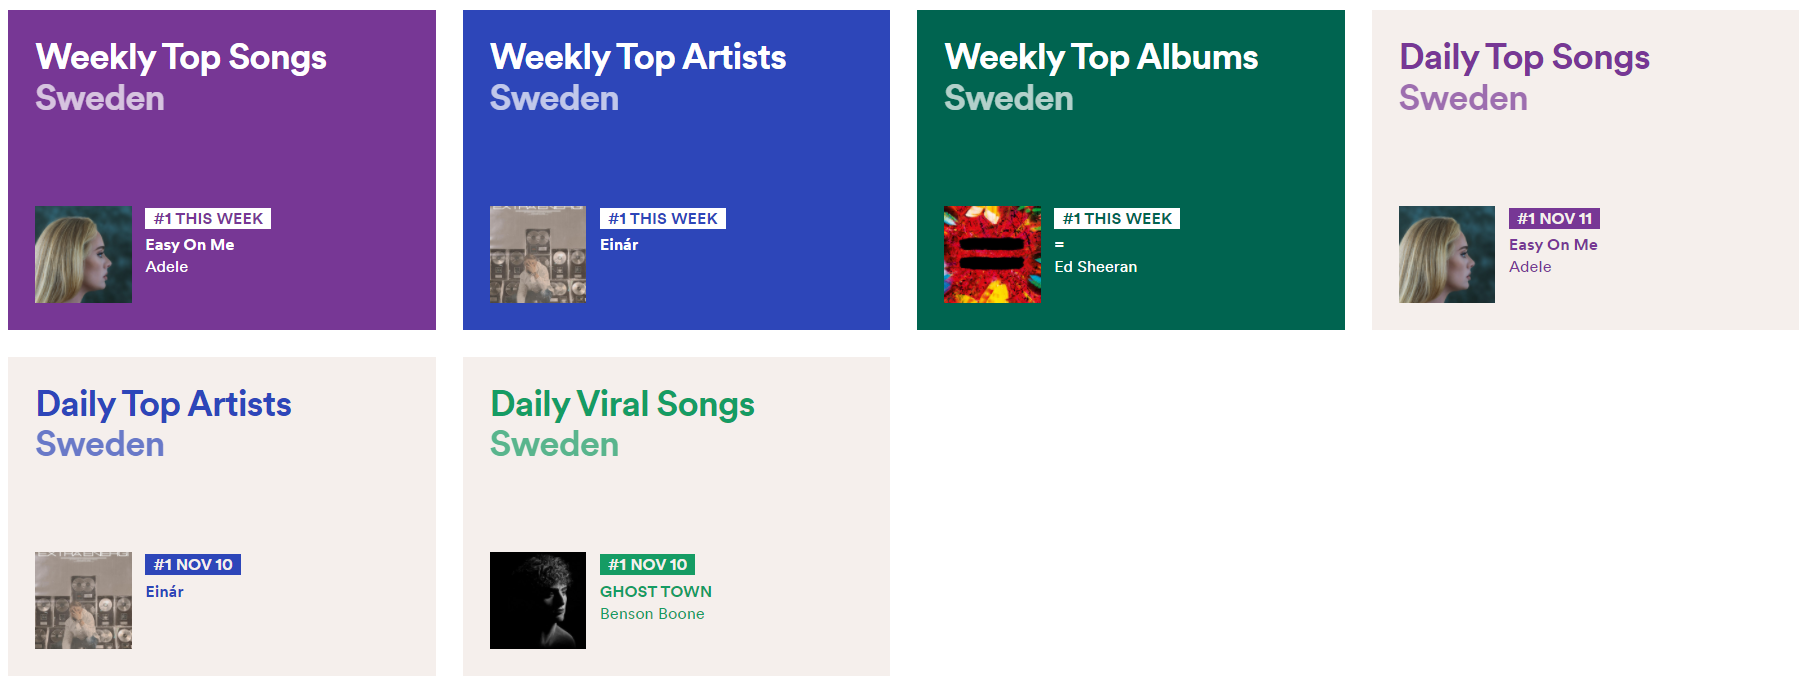Open Adele album cover in Weekly Top Songs

click(x=83, y=254)
